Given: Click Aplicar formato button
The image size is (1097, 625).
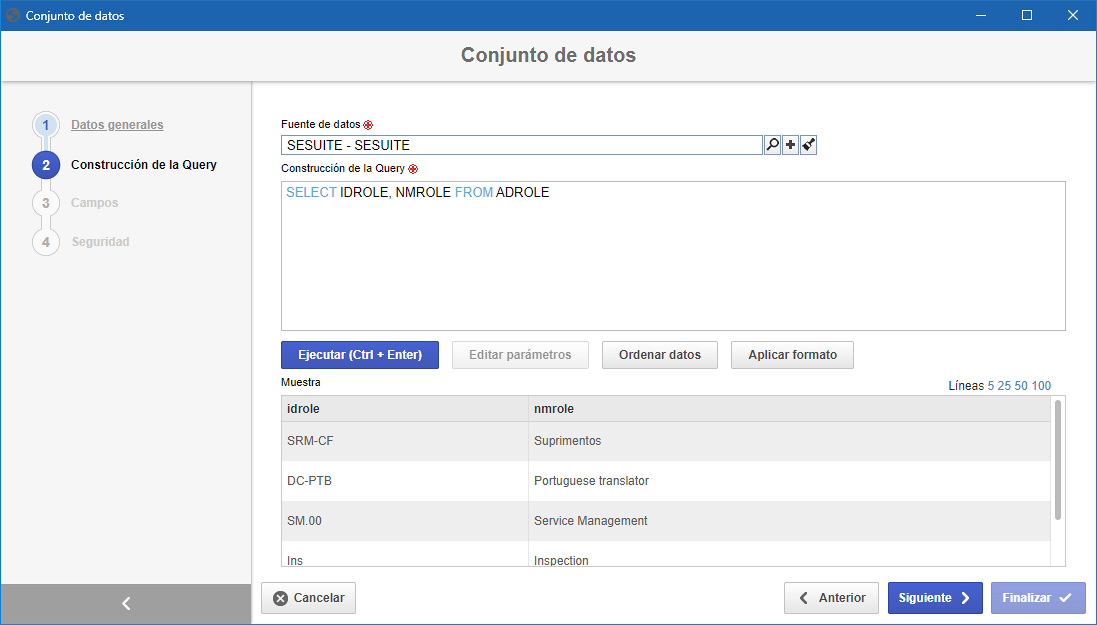Looking at the screenshot, I should coord(792,355).
